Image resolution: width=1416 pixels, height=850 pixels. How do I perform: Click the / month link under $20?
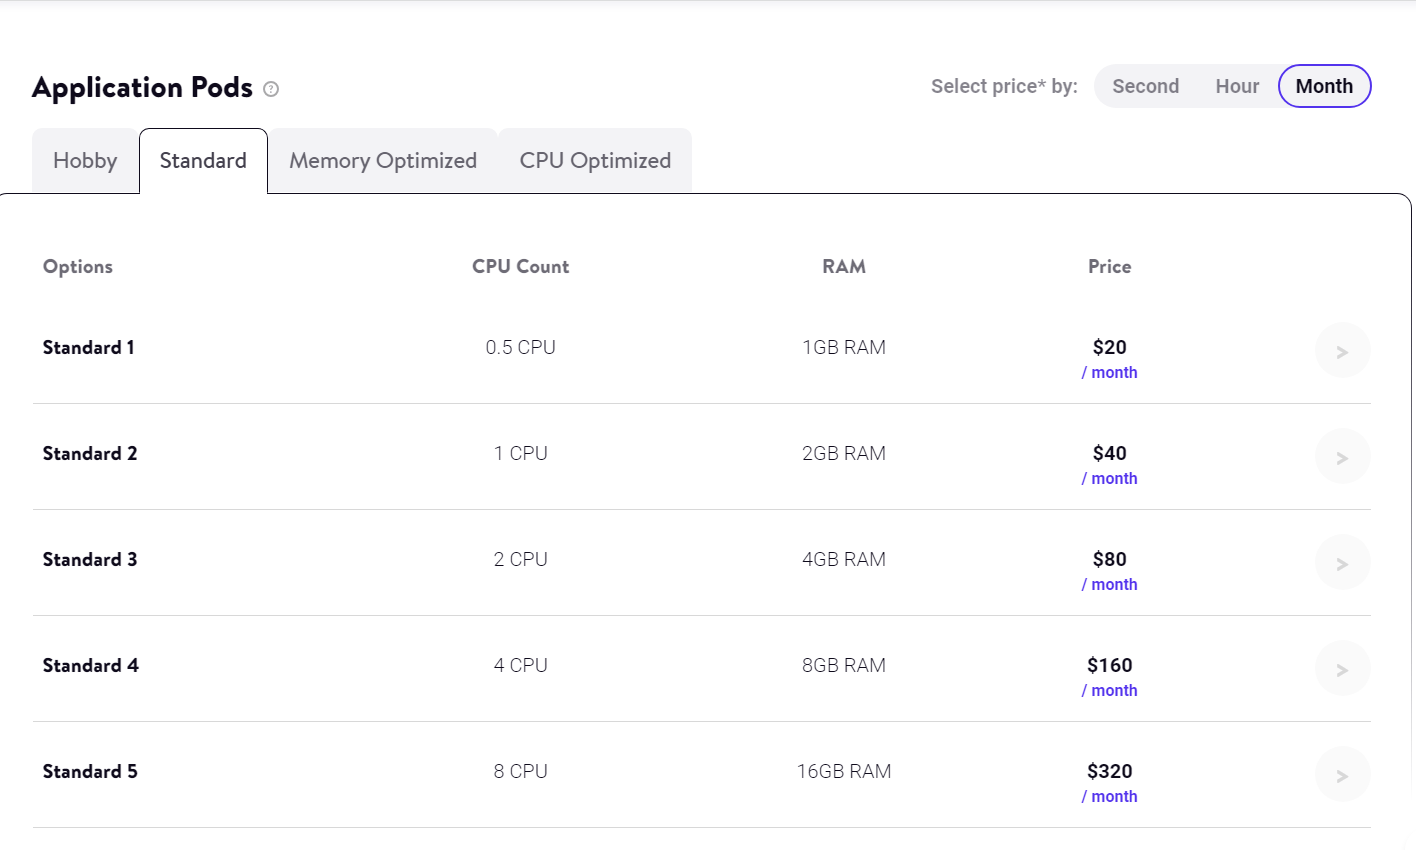(x=1110, y=372)
